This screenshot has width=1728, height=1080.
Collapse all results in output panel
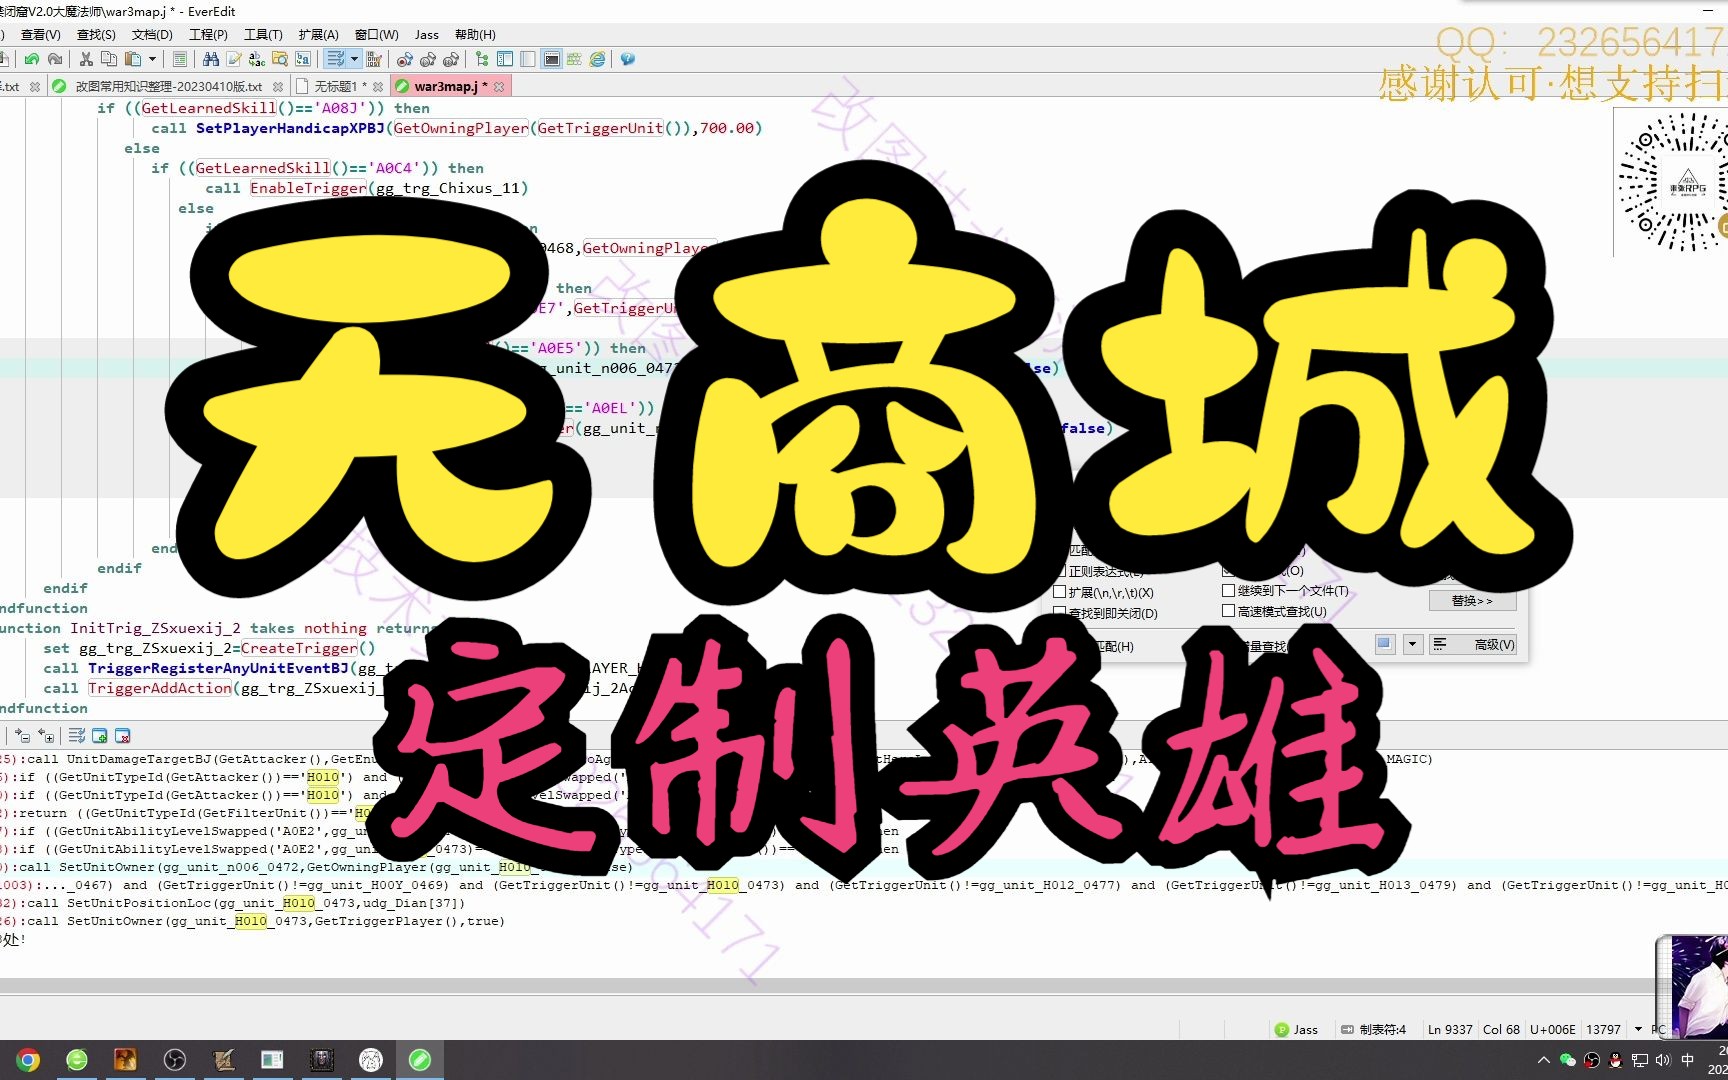click(x=23, y=736)
